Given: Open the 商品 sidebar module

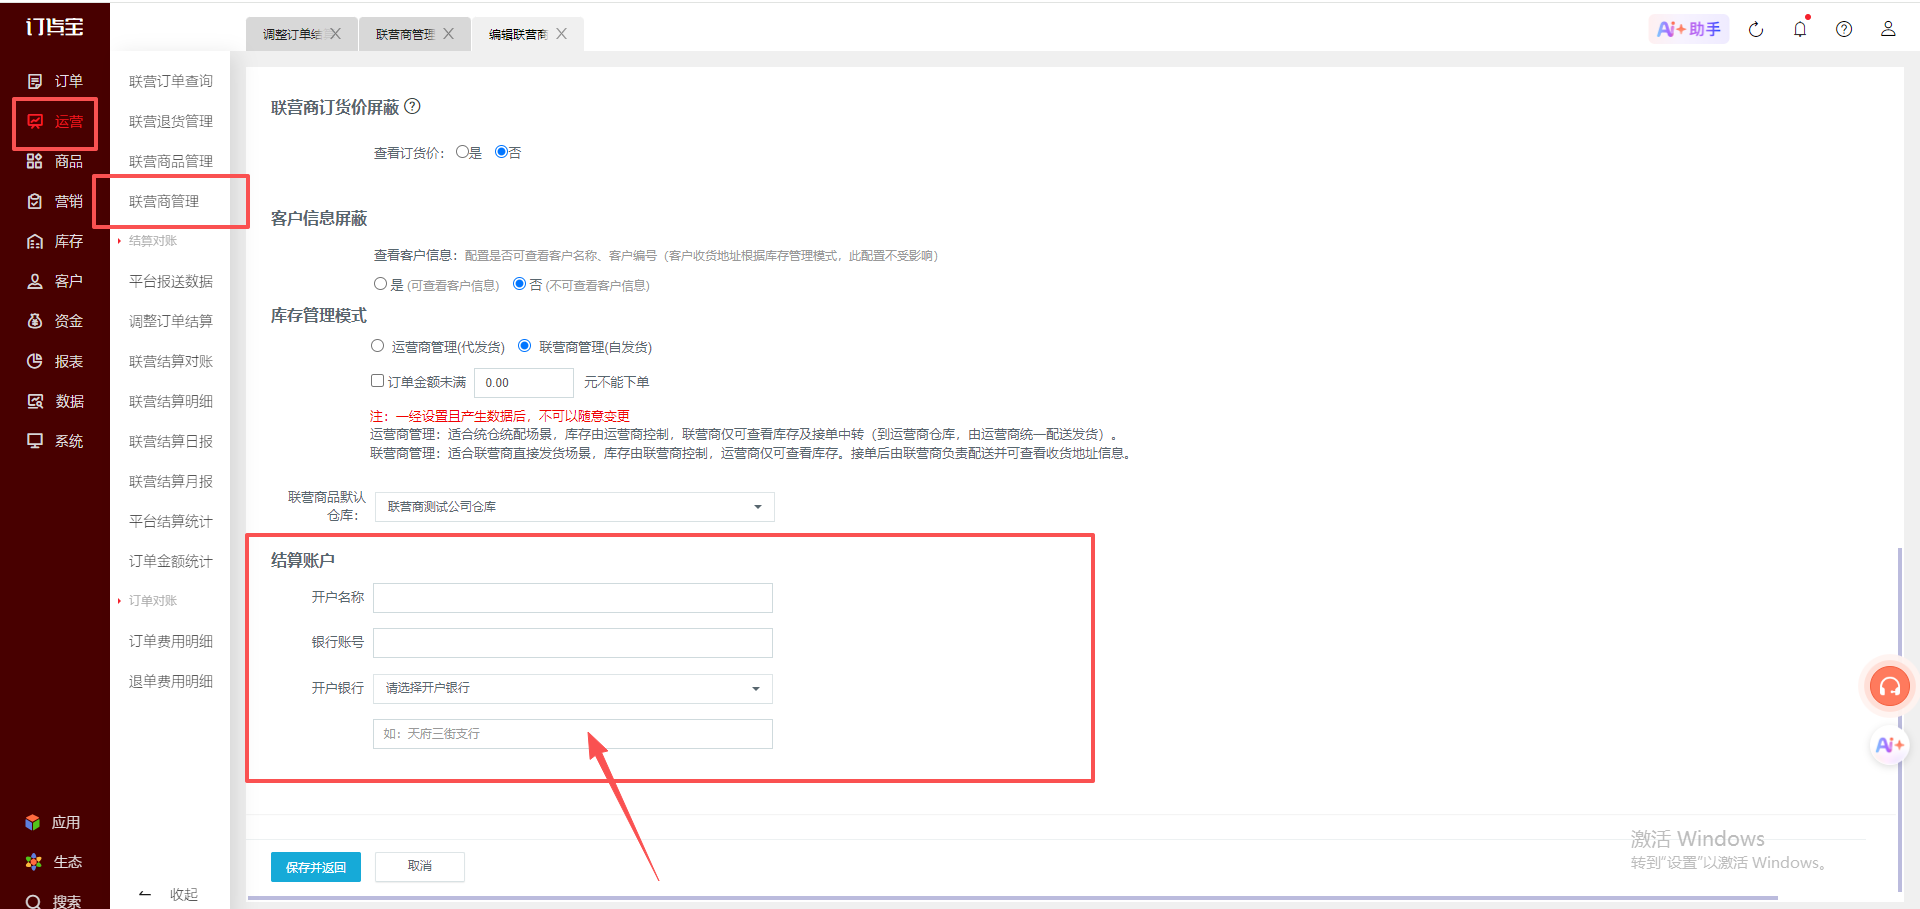Looking at the screenshot, I should [55, 161].
